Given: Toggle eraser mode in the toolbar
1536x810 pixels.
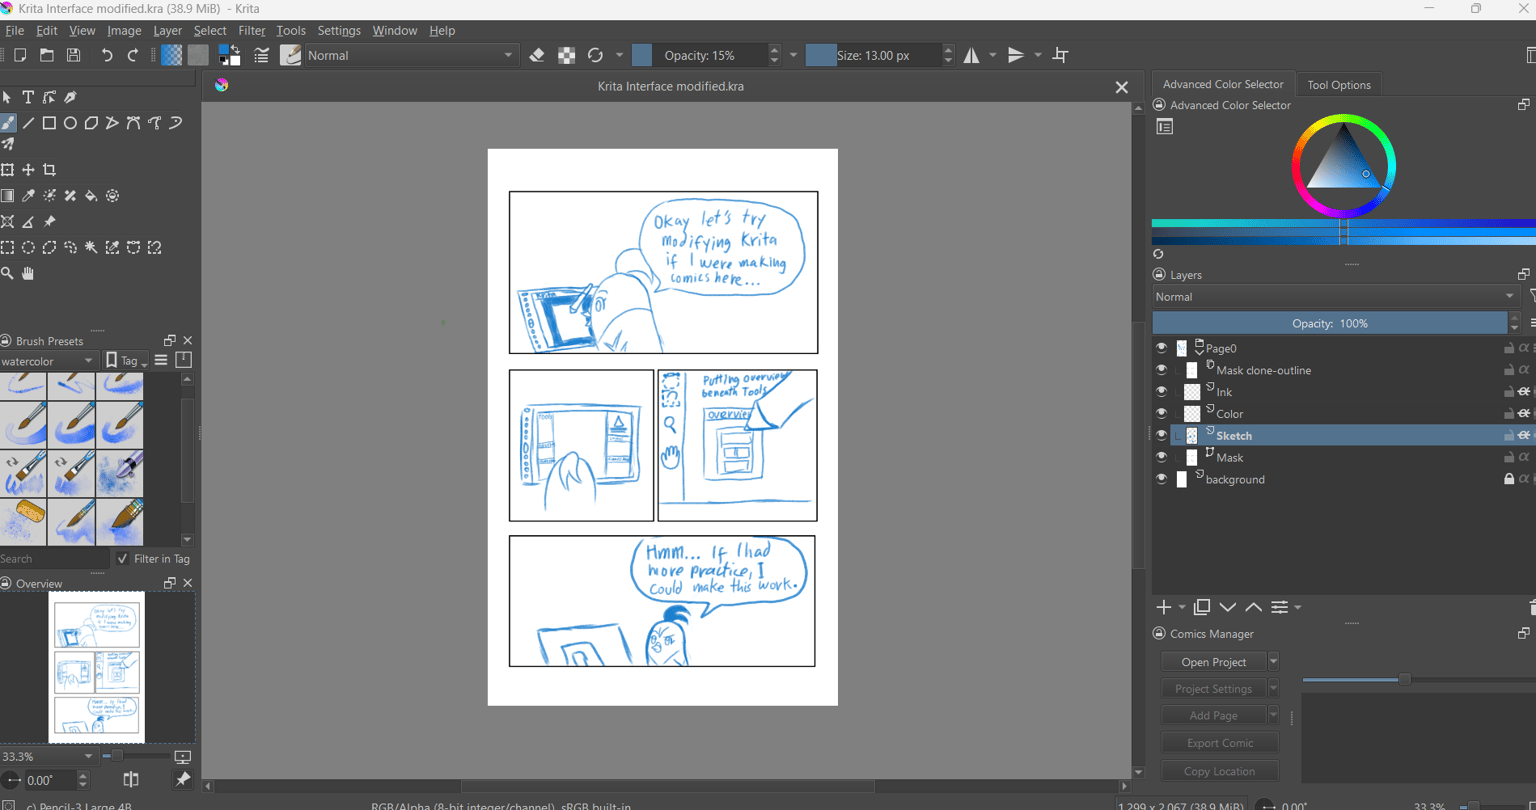Looking at the screenshot, I should pos(537,55).
